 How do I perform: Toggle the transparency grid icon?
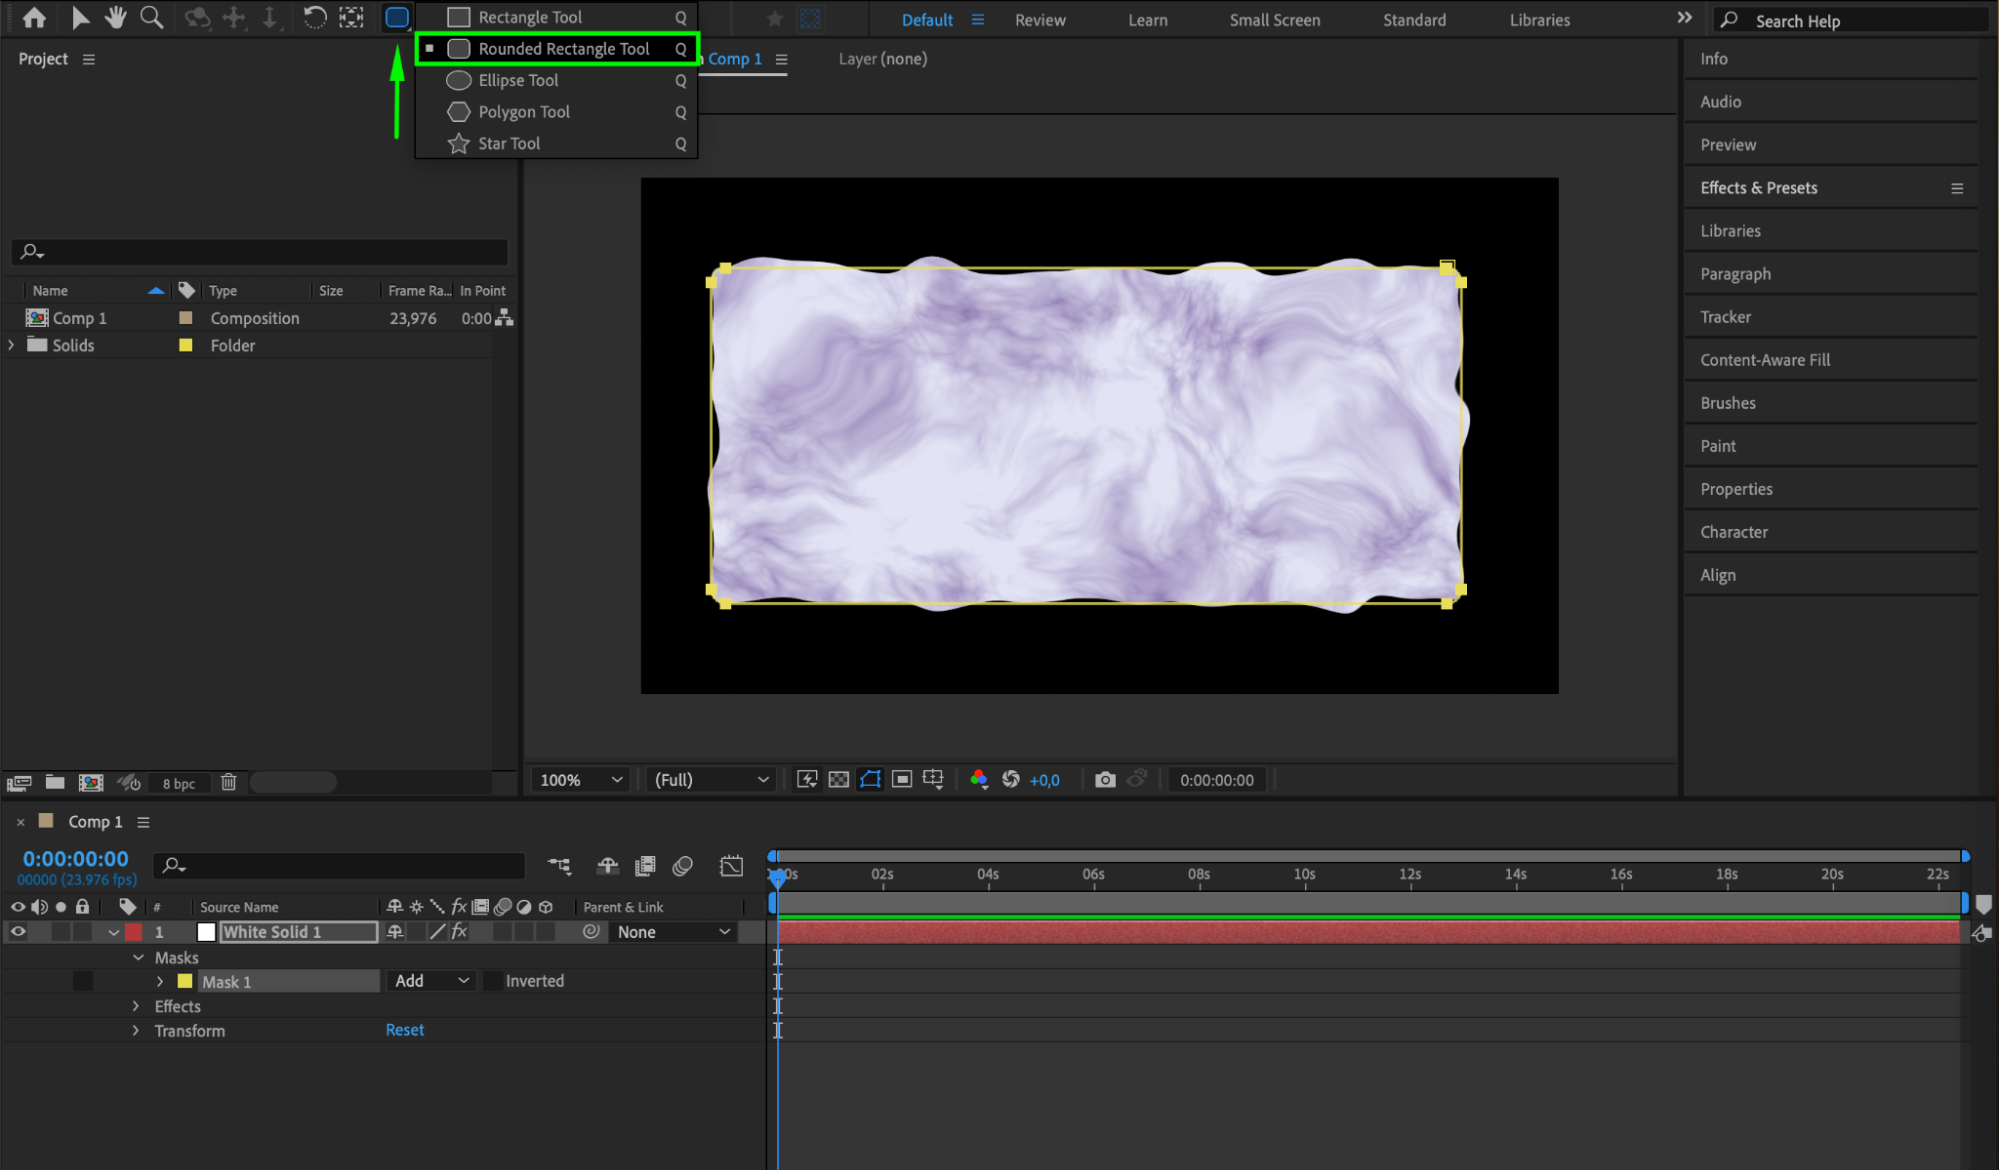[839, 780]
